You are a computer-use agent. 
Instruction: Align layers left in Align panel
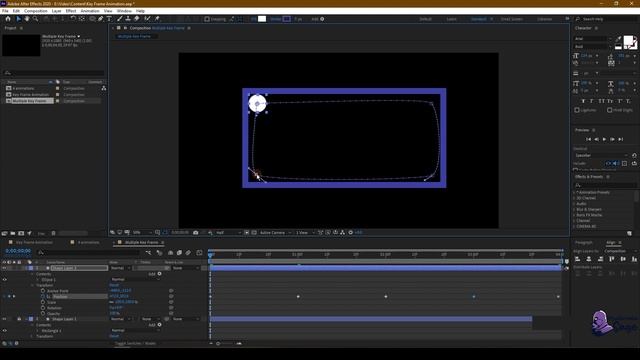pos(577,259)
